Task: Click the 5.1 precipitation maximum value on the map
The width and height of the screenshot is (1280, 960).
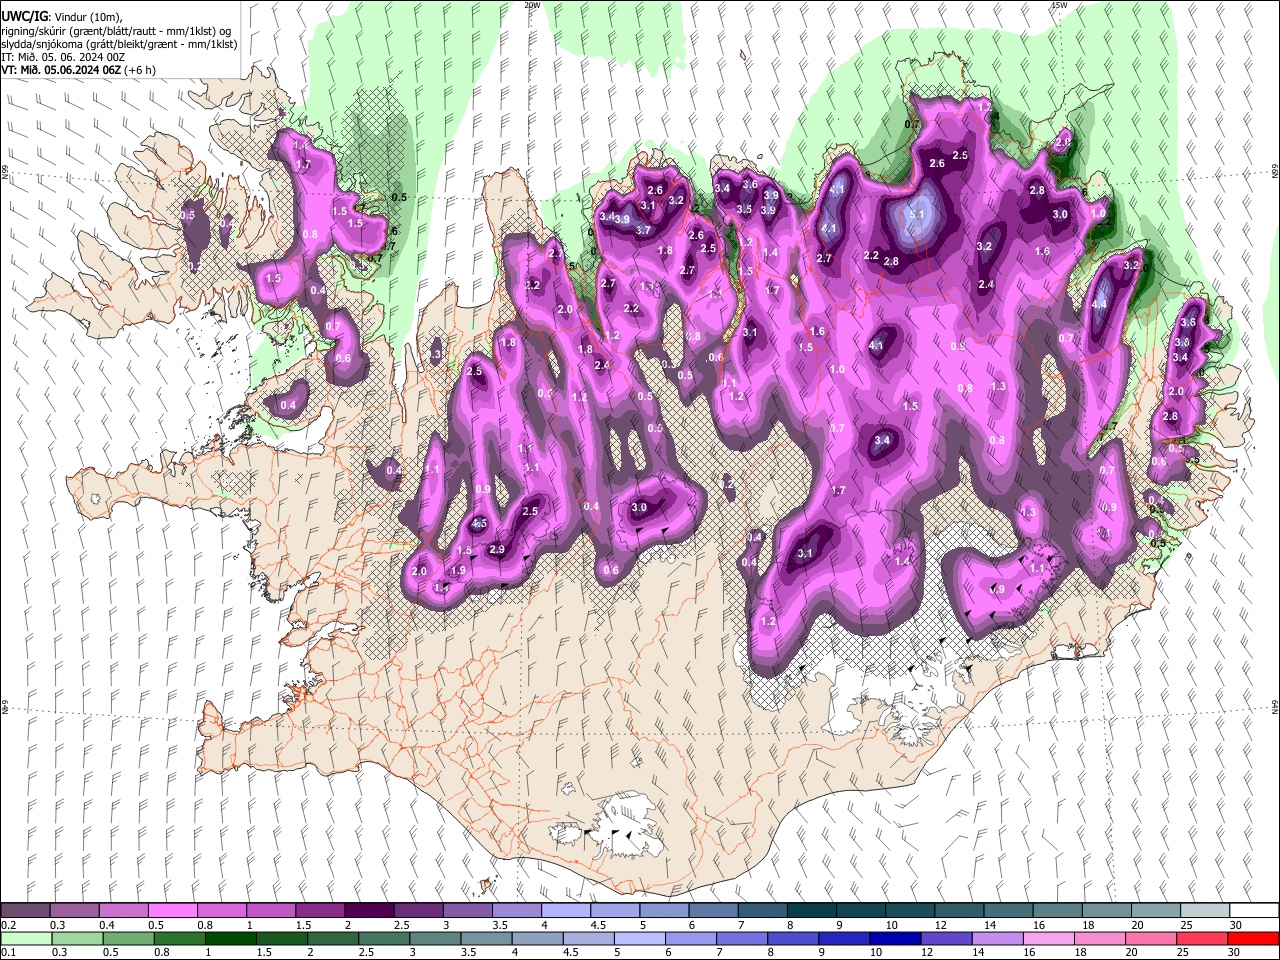Action: (918, 213)
